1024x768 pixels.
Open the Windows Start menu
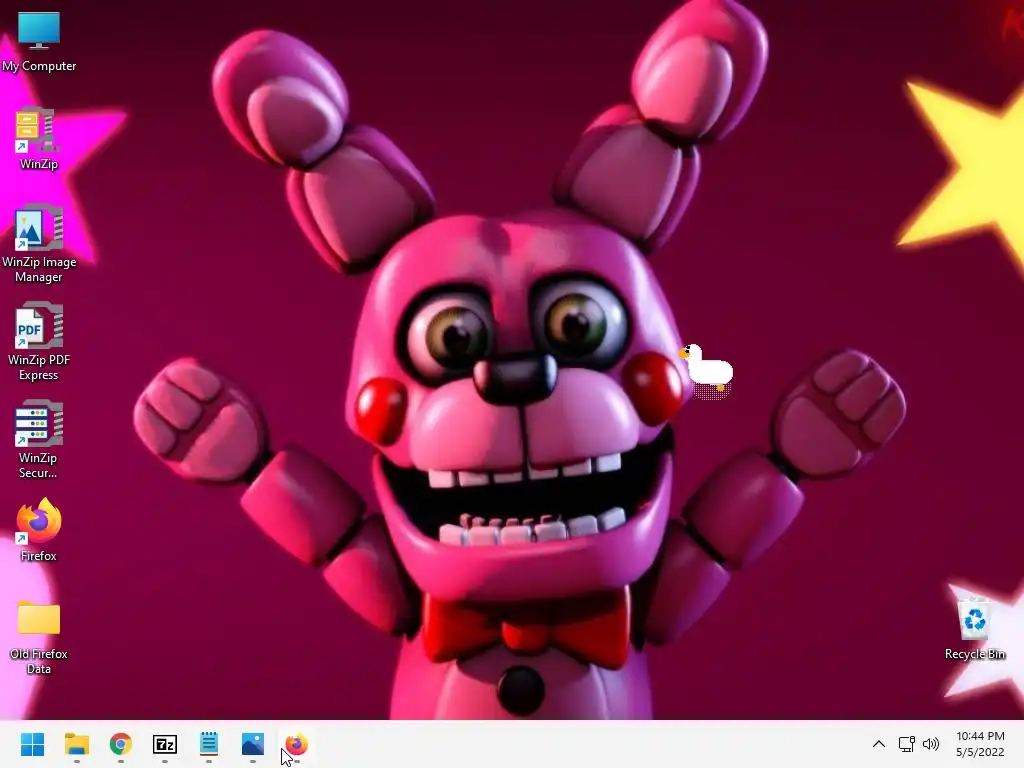(x=32, y=744)
